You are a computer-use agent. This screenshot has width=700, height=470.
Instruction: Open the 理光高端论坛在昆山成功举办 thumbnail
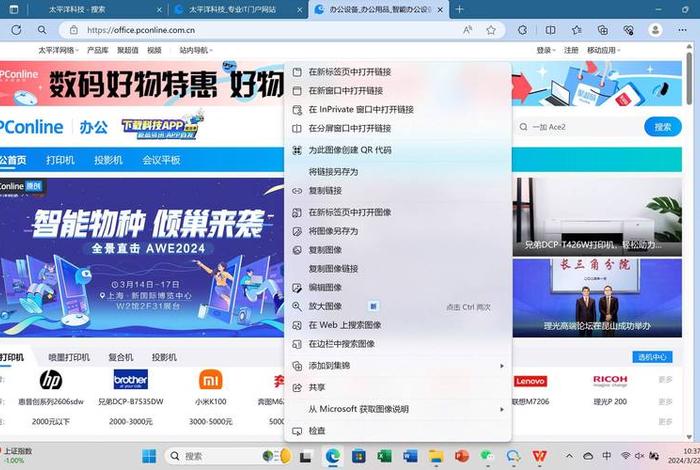tap(597, 298)
